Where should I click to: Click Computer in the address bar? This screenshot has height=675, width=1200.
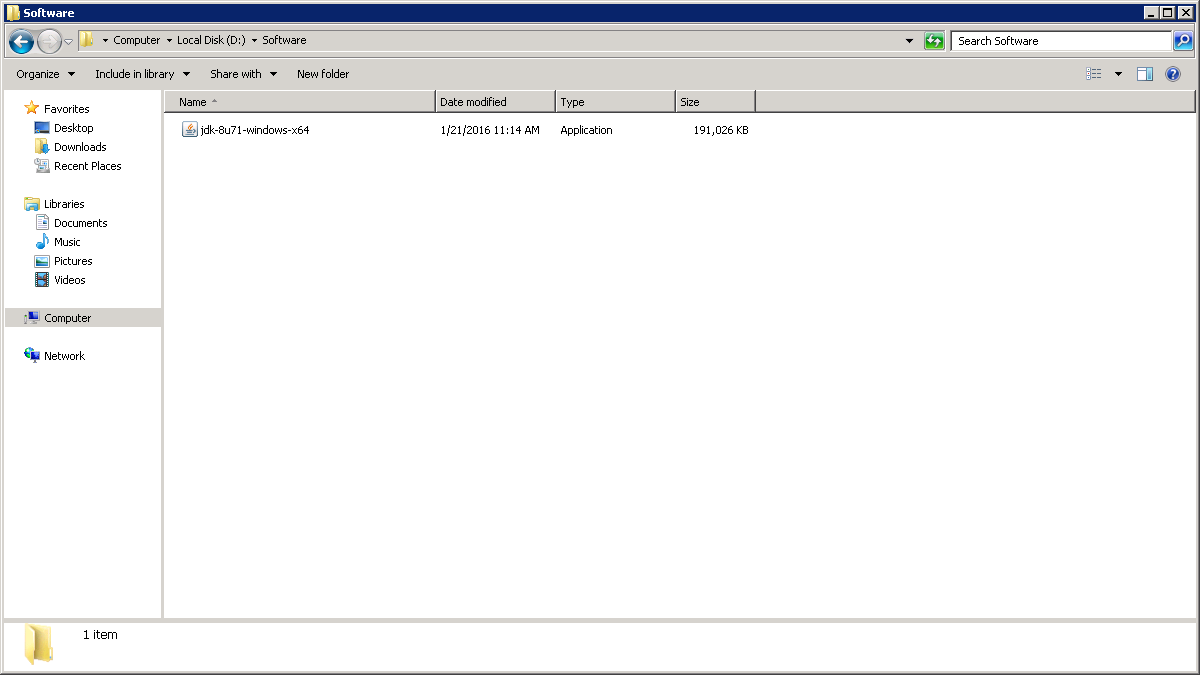(x=137, y=40)
